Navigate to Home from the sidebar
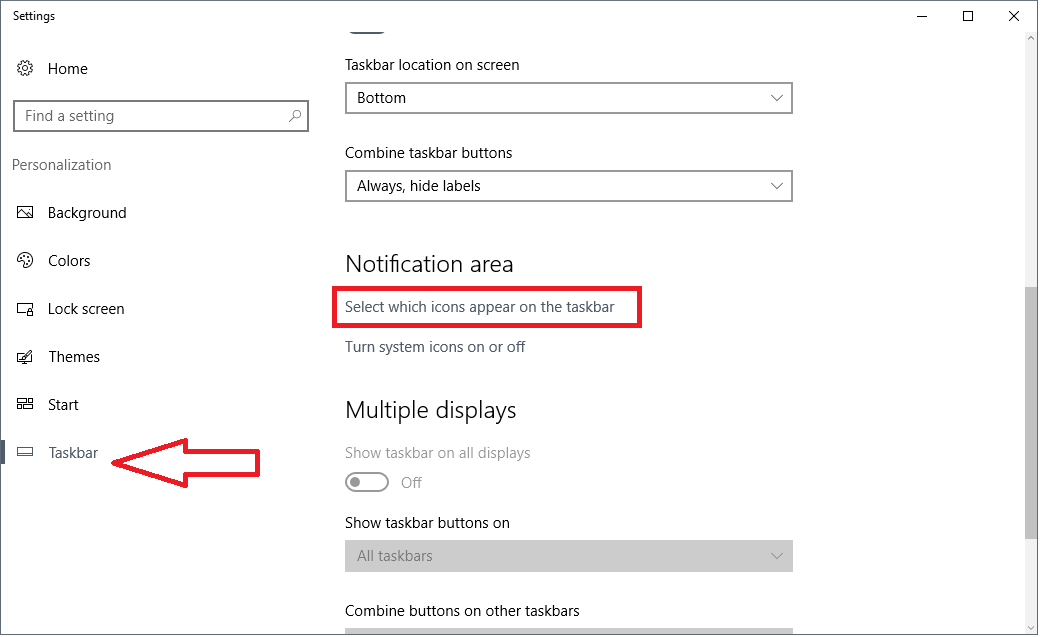 (67, 68)
